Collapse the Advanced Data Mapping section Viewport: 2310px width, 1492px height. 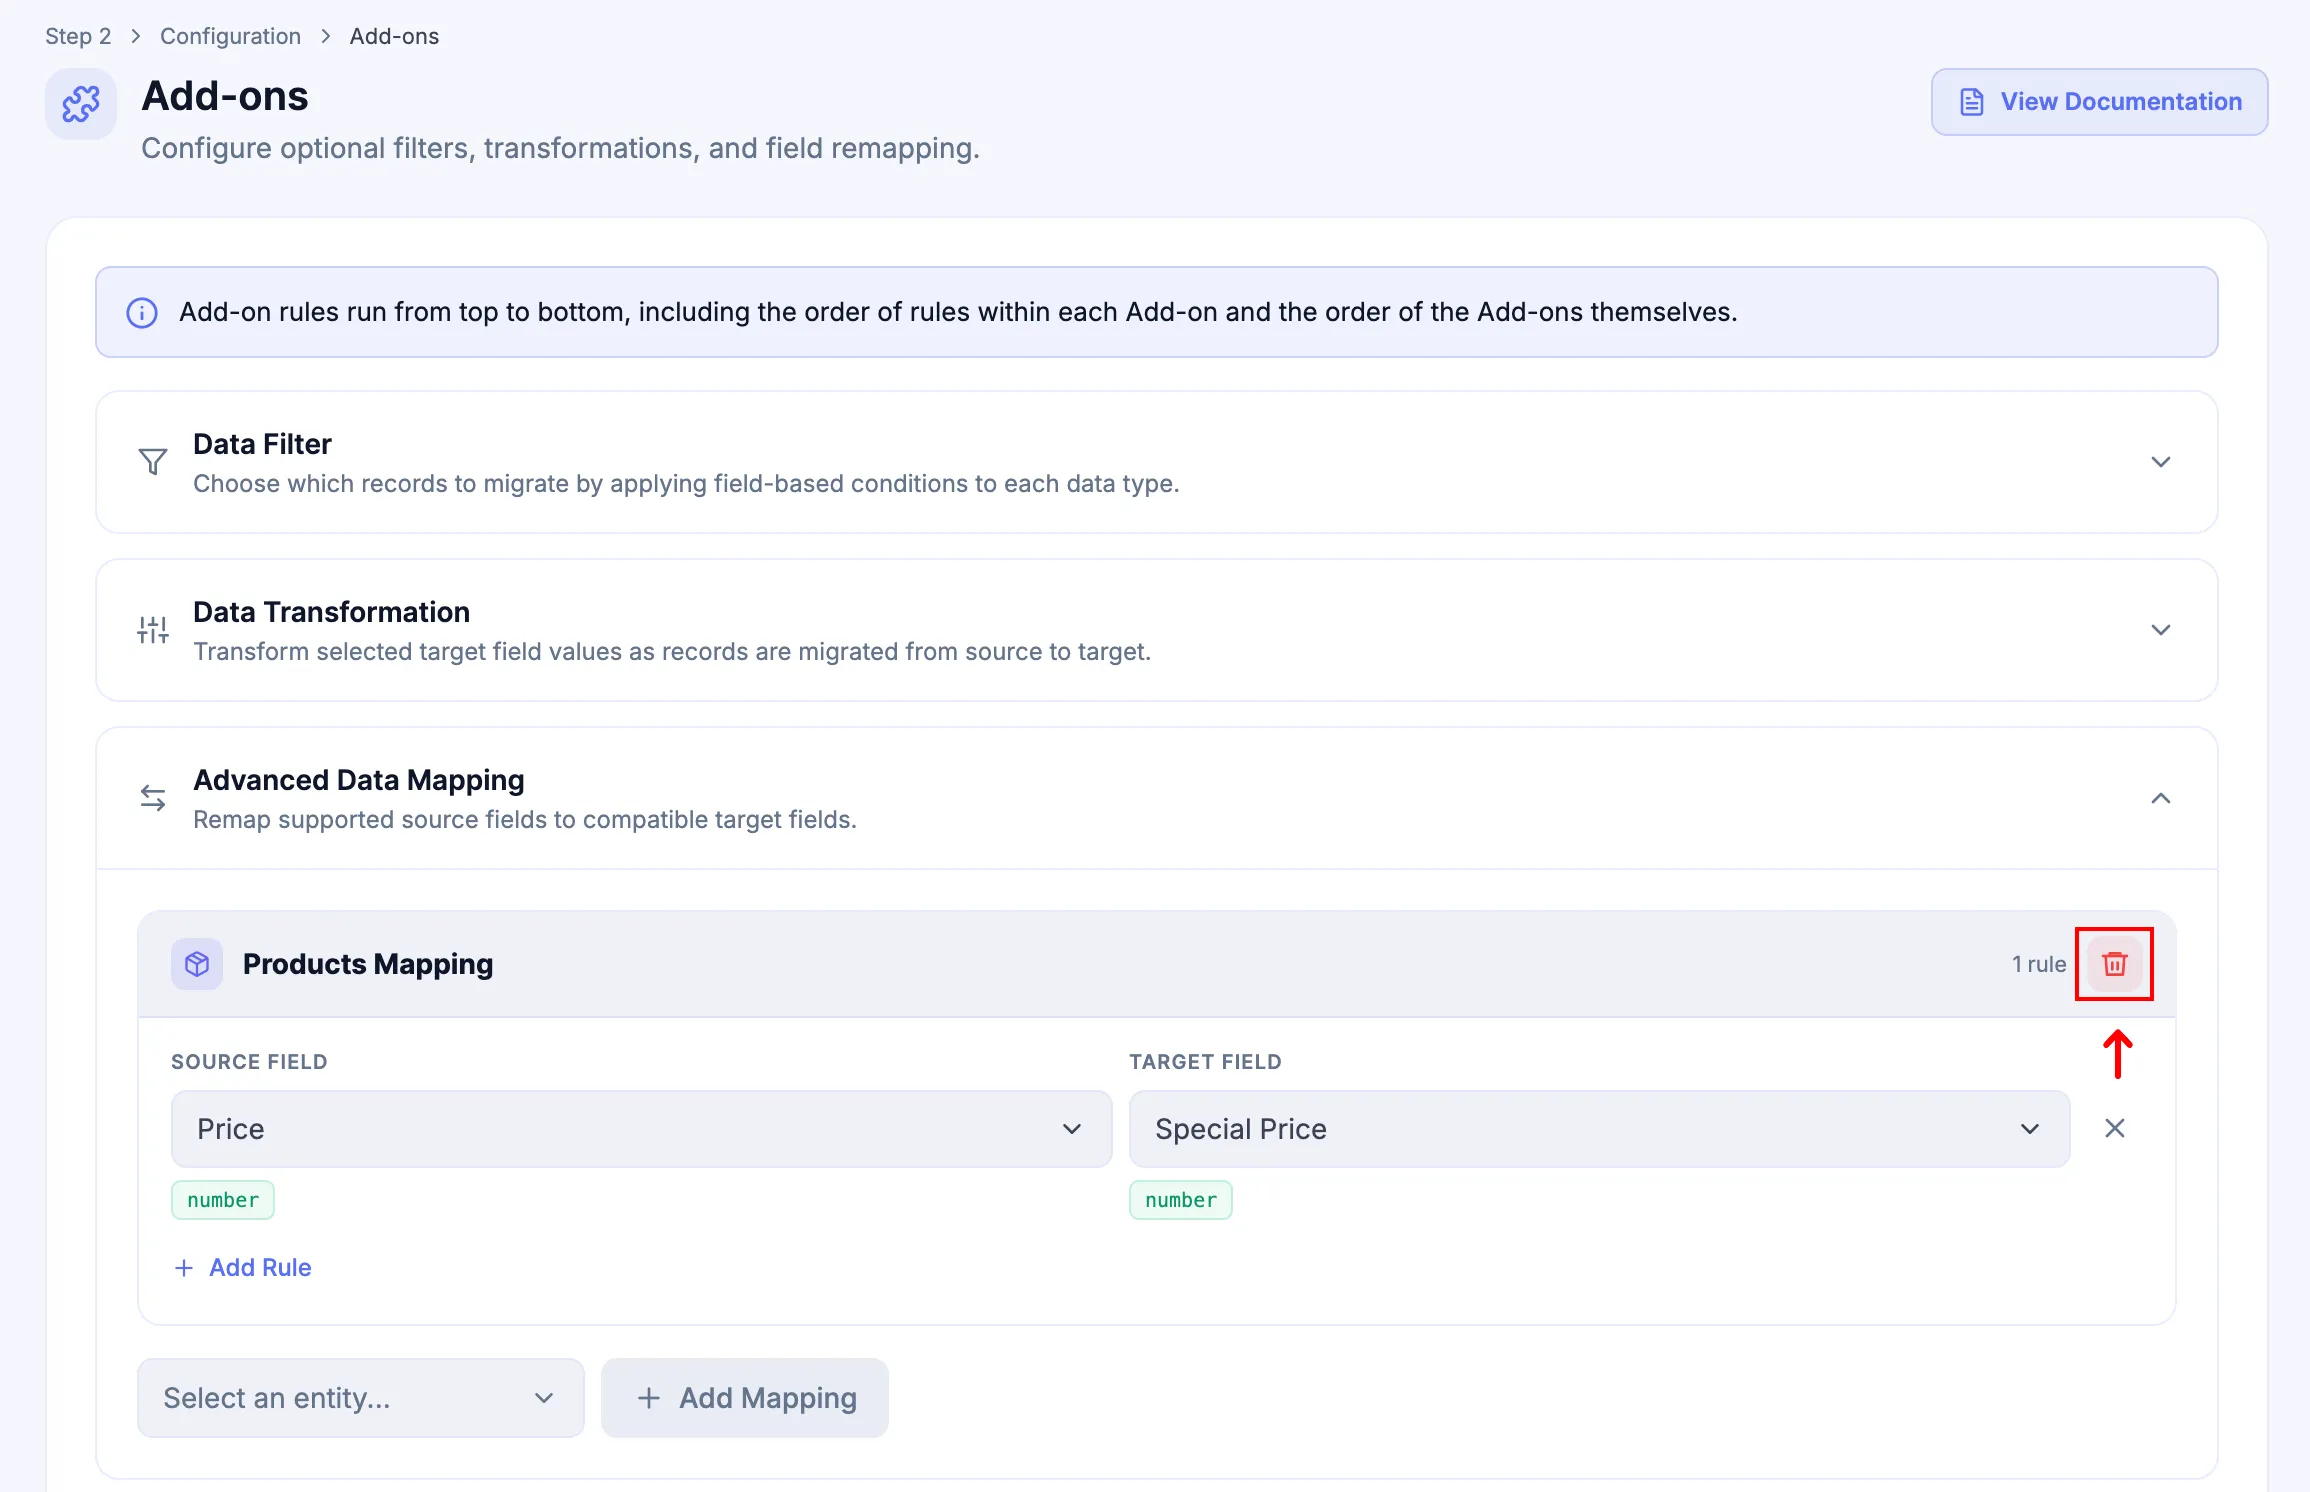pos(2161,798)
